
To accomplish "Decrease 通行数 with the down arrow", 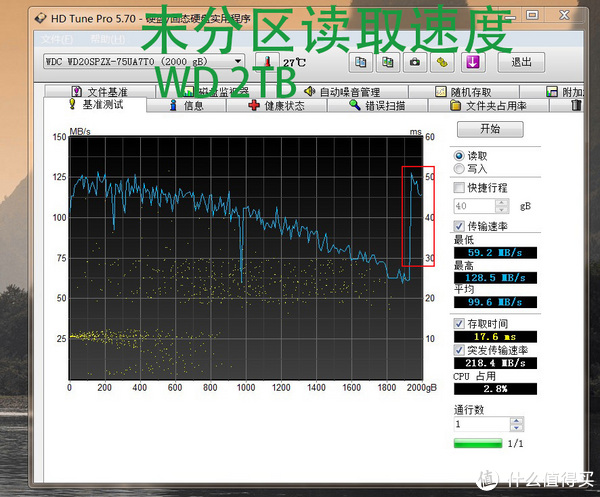I will pyautogui.click(x=517, y=427).
